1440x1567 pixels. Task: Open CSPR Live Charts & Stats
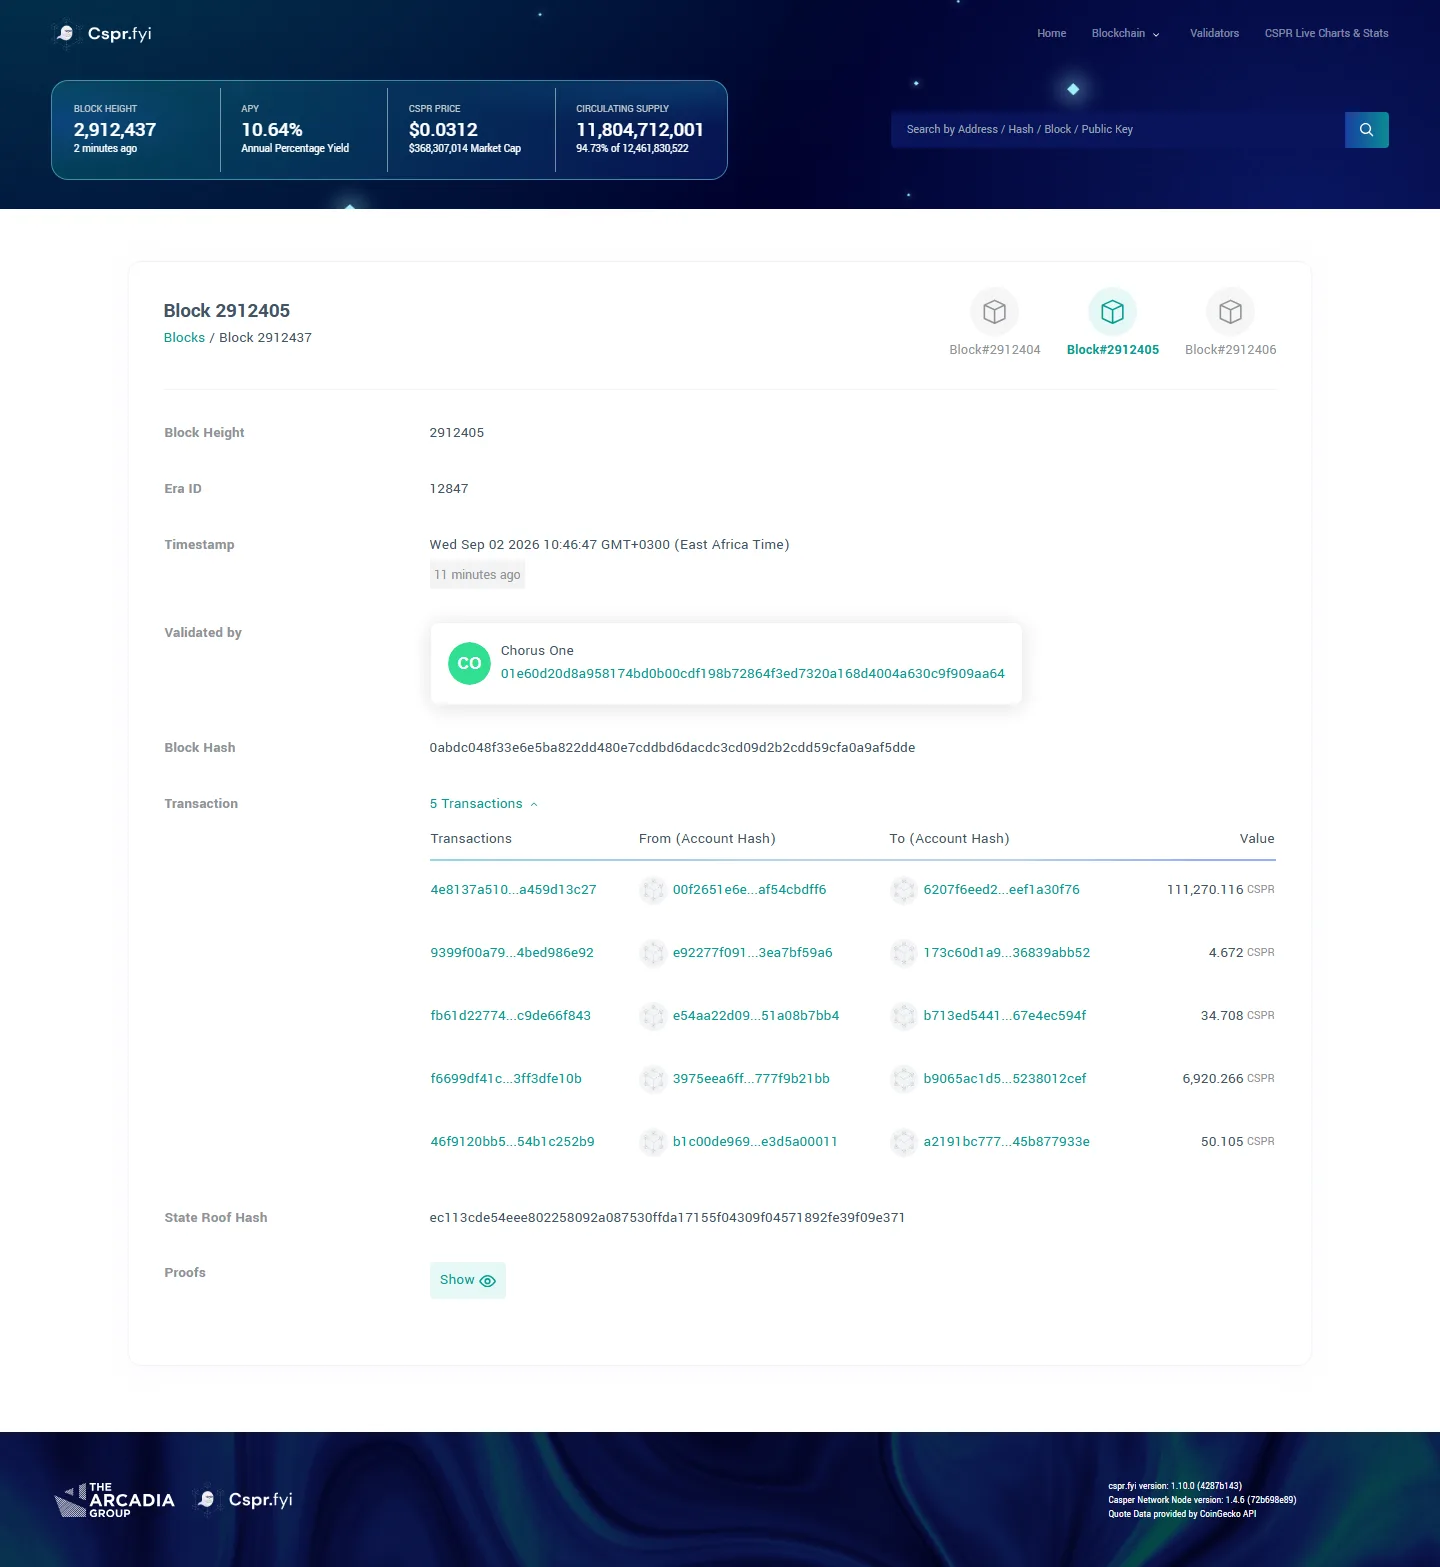click(x=1326, y=33)
